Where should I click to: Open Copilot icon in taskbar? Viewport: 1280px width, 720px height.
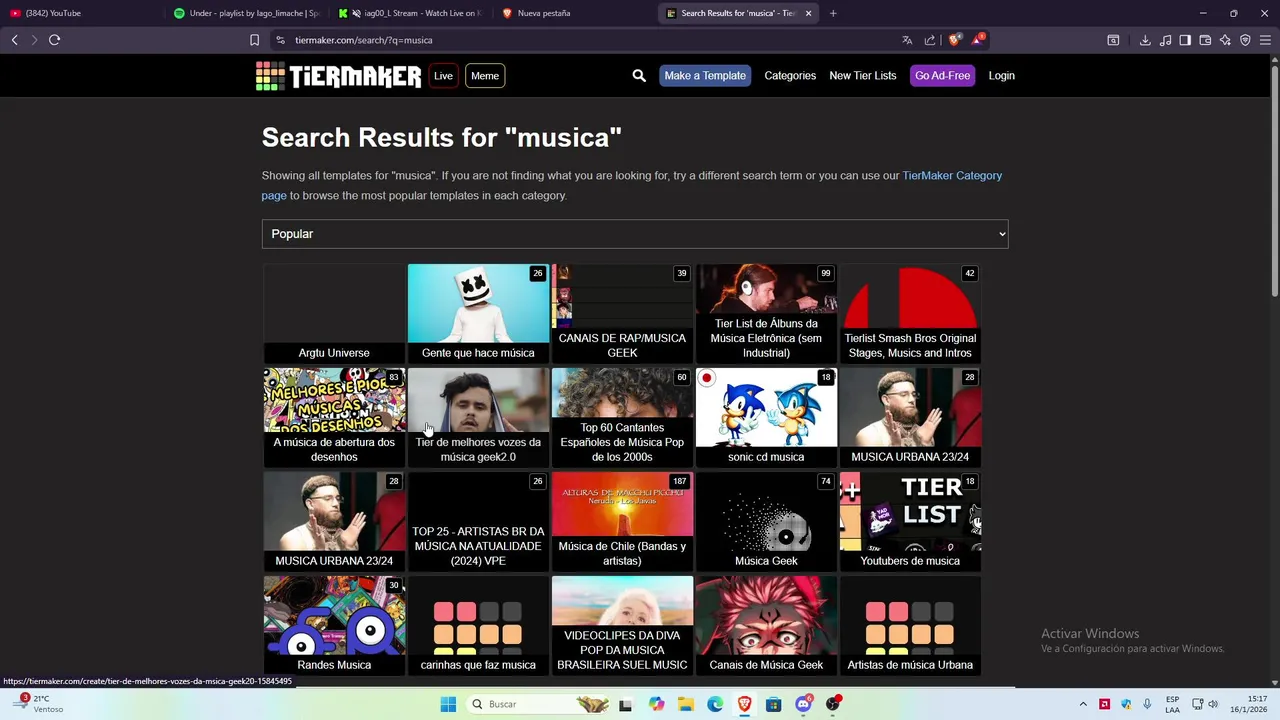pos(656,704)
